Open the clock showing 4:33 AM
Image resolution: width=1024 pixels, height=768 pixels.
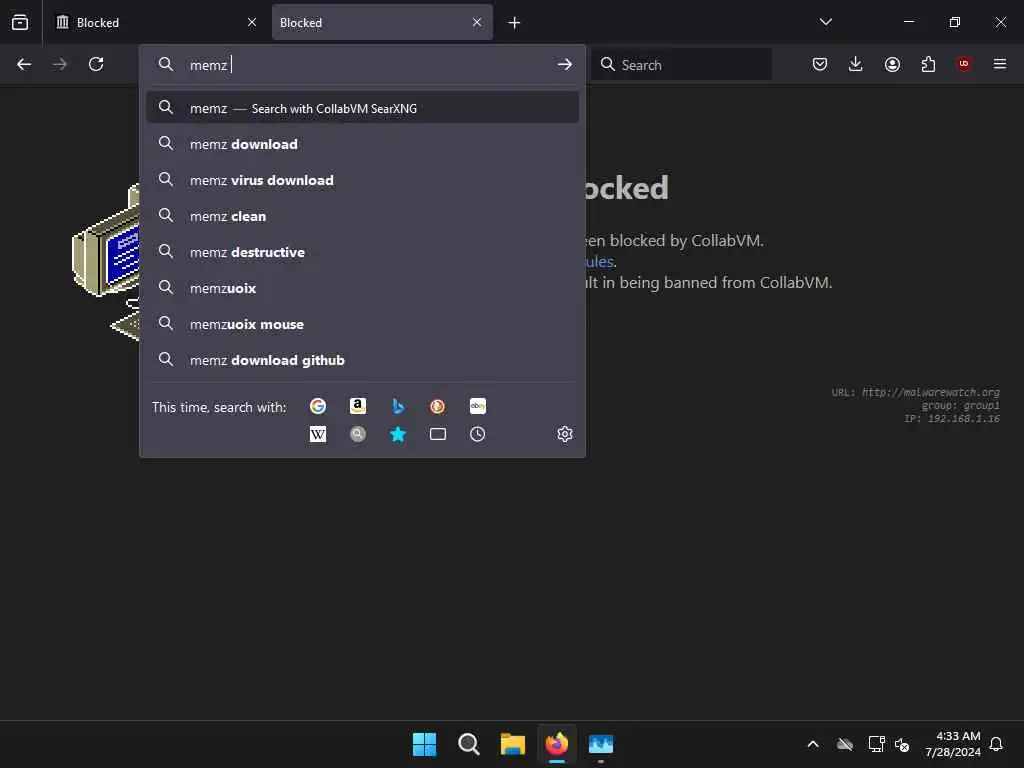coord(953,744)
